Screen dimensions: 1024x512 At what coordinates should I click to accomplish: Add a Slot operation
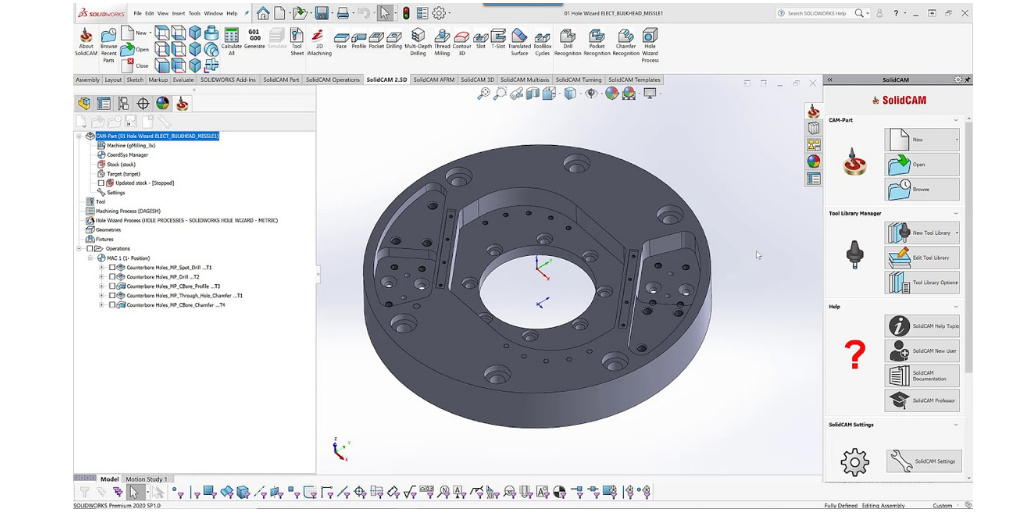pyautogui.click(x=481, y=40)
